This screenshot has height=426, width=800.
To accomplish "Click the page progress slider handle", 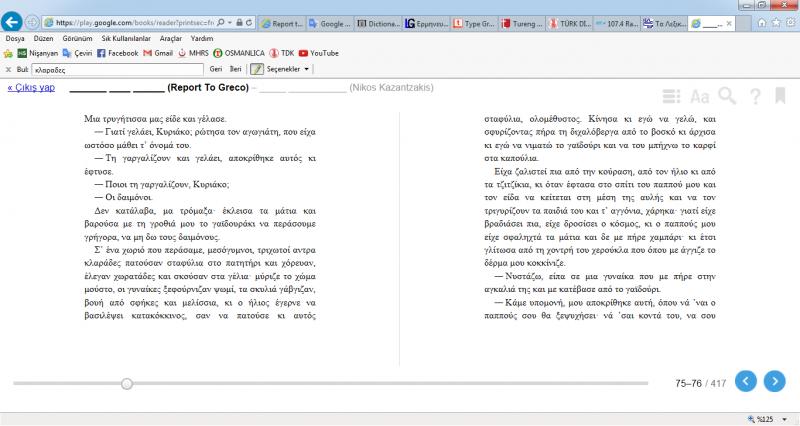I will (x=127, y=384).
